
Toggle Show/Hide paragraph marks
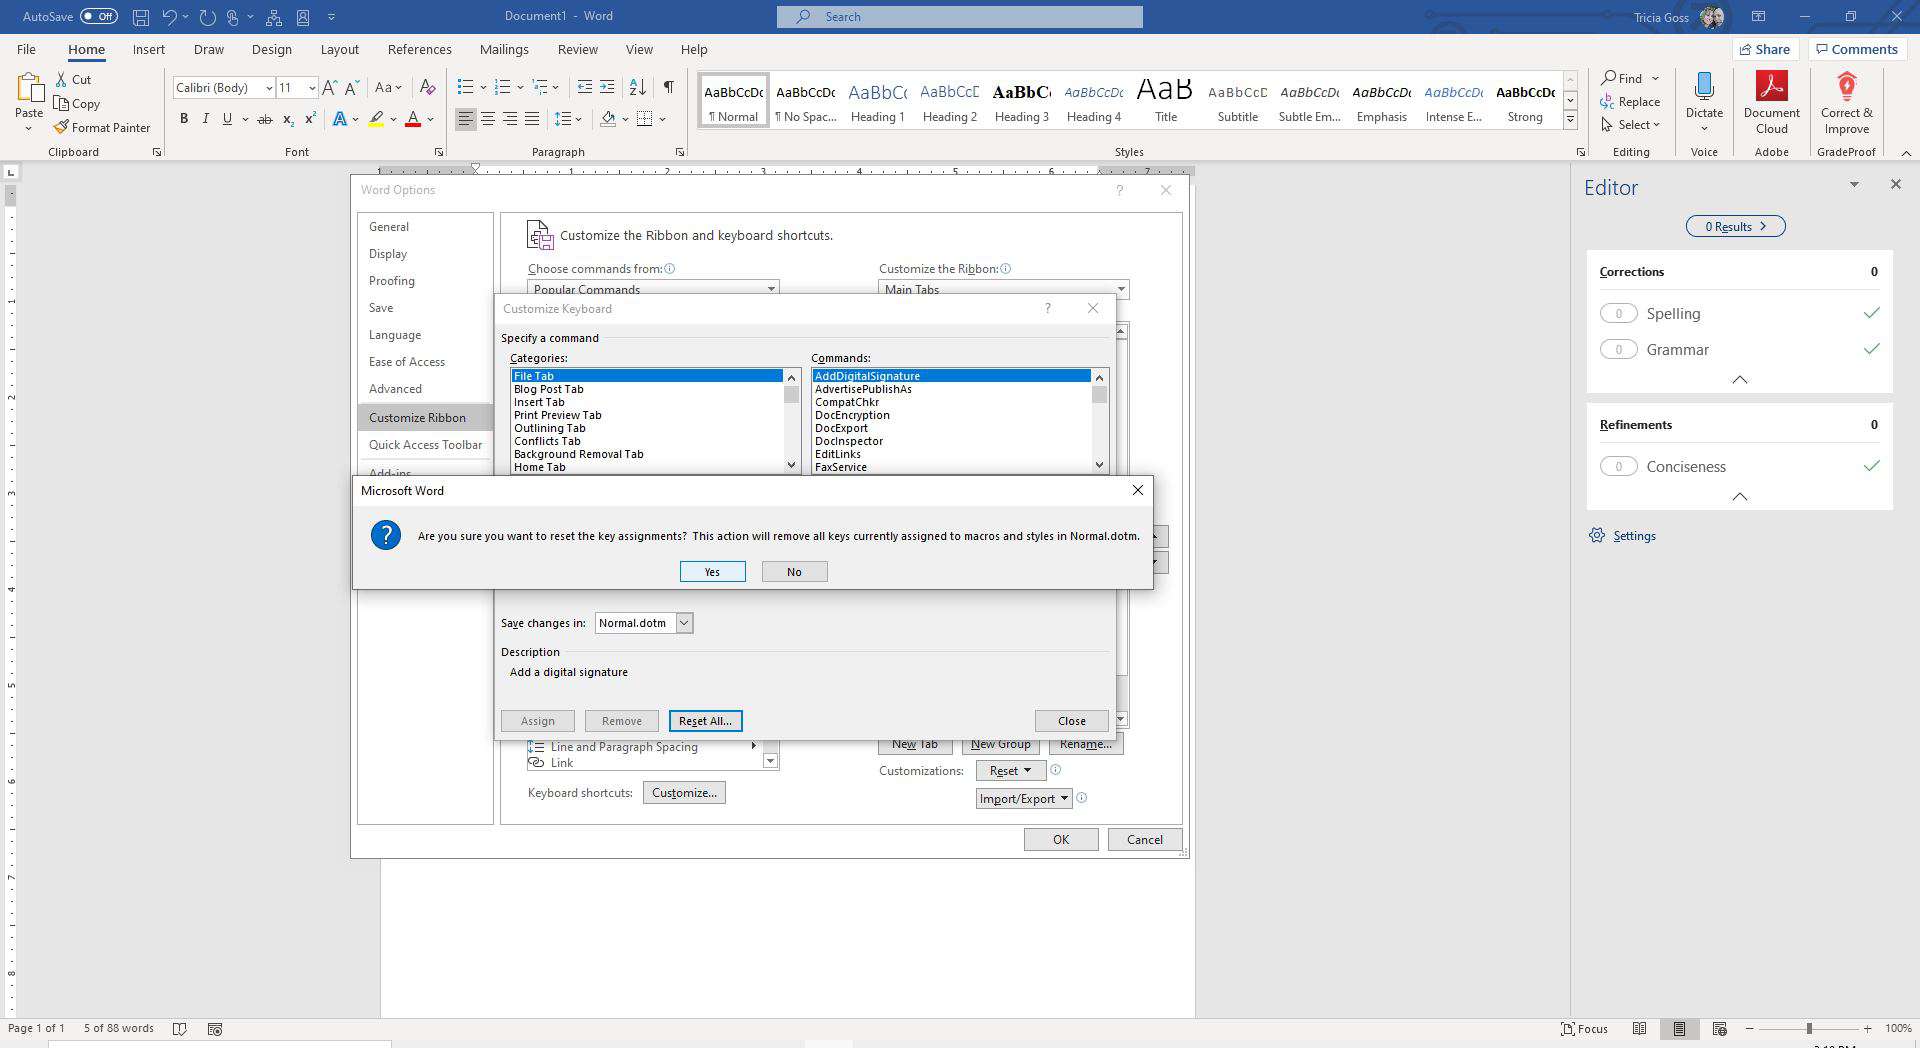pyautogui.click(x=668, y=87)
